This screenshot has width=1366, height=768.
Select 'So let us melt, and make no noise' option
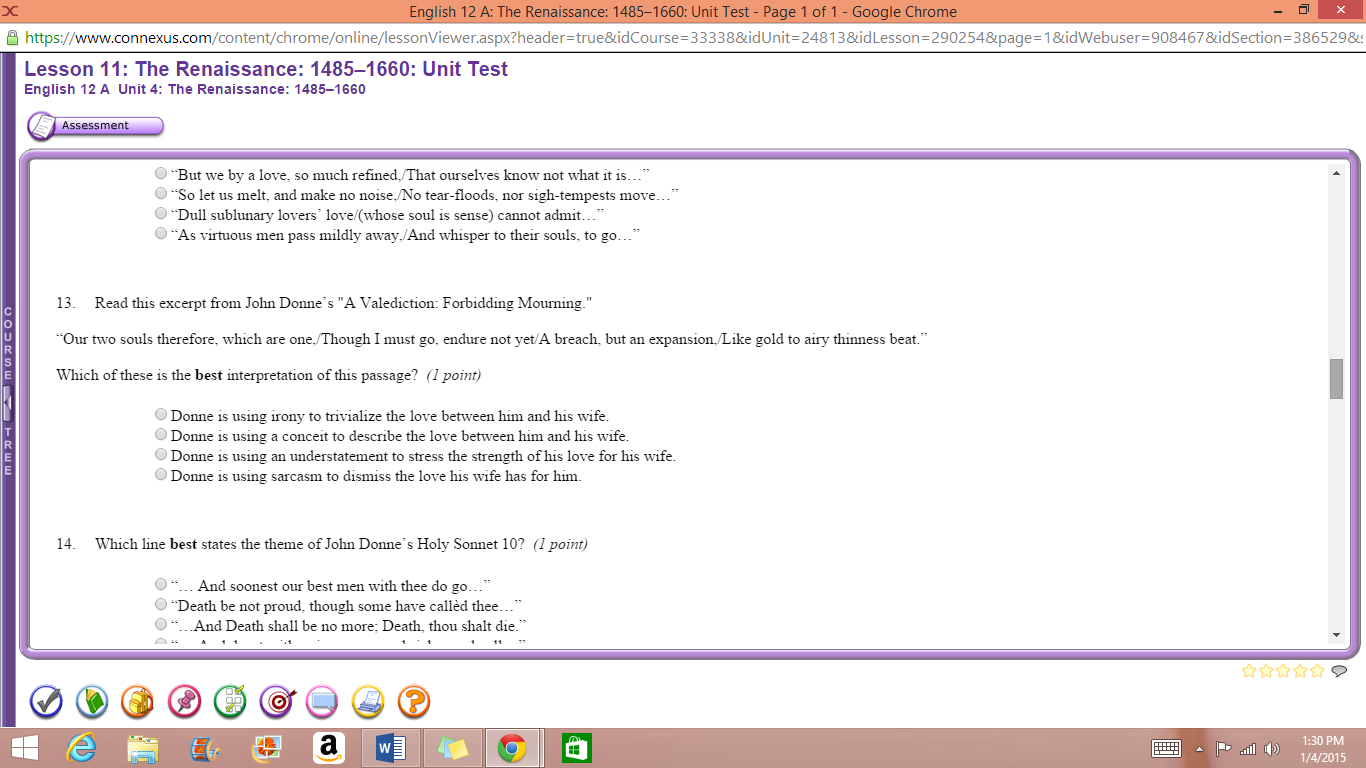point(160,193)
